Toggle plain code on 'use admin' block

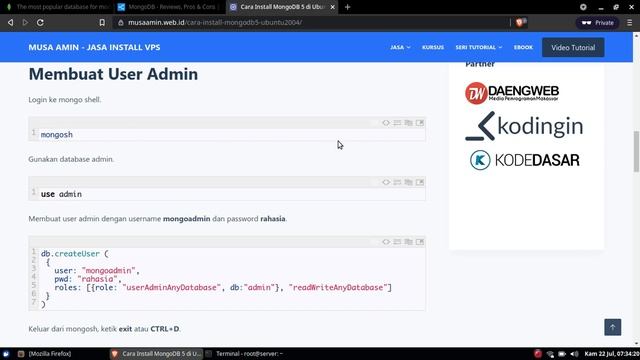coord(386,182)
